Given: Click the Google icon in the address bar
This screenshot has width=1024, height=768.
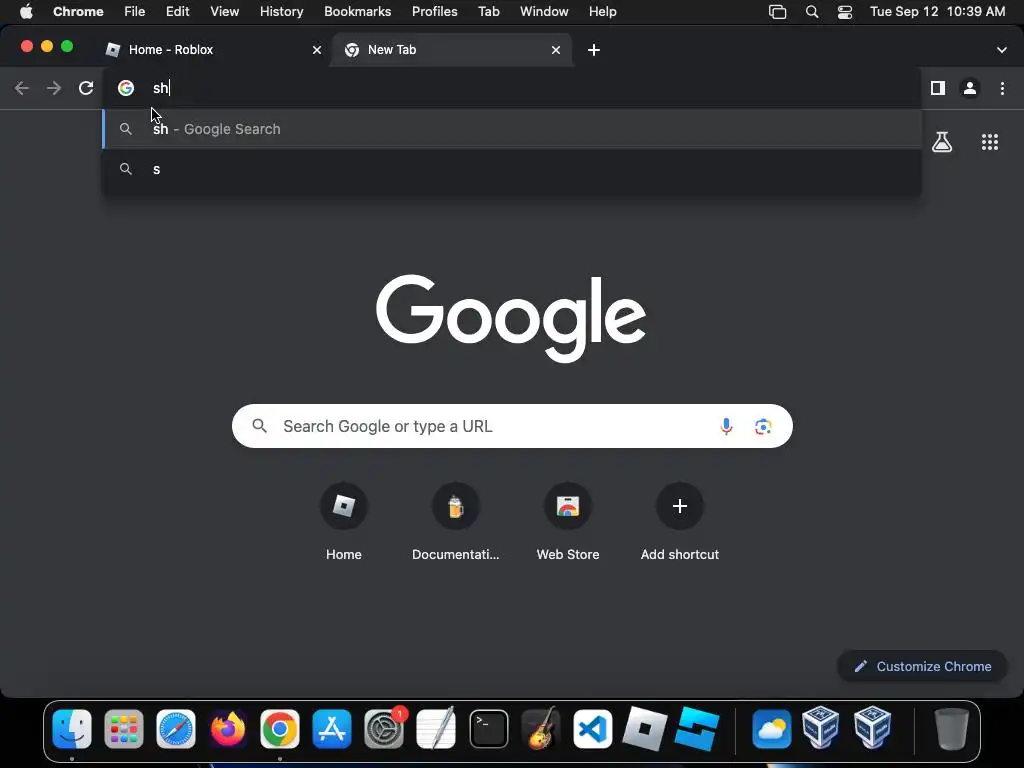Looking at the screenshot, I should pyautogui.click(x=126, y=88).
